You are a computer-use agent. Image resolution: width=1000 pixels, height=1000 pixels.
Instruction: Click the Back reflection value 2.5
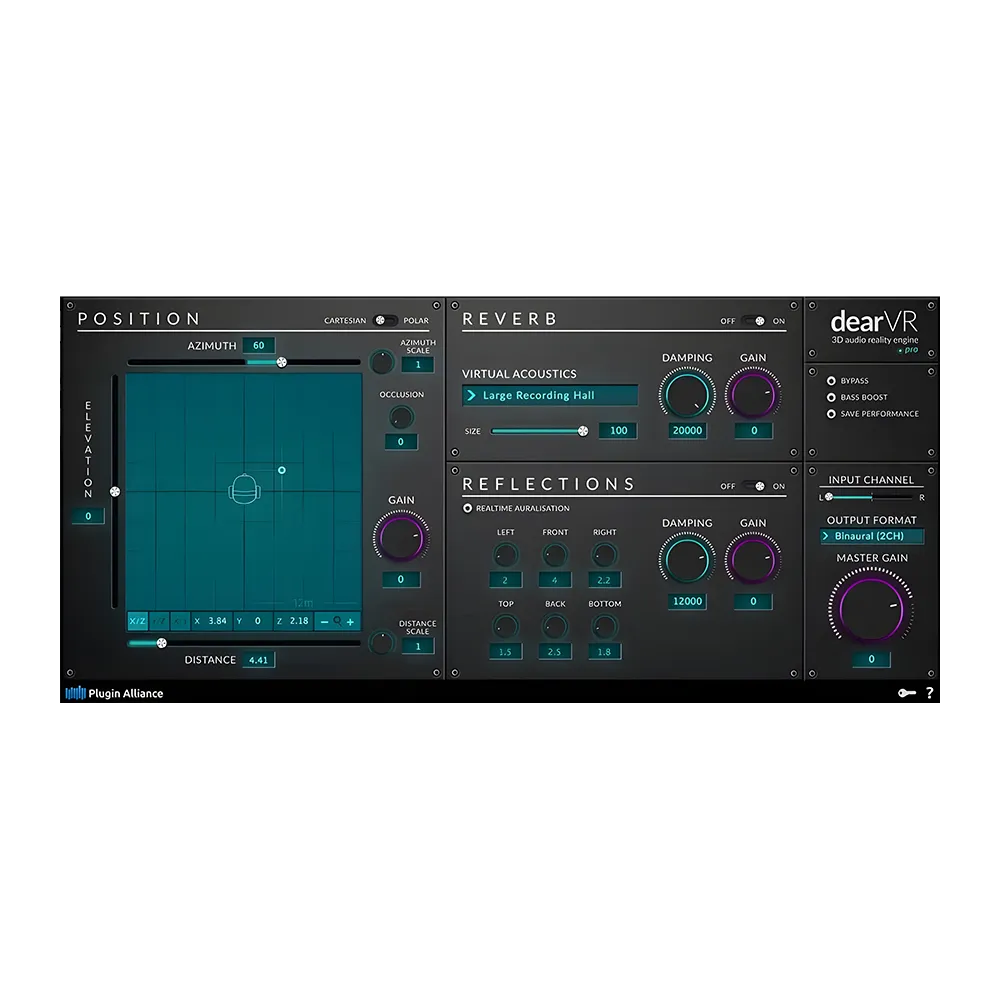(555, 652)
